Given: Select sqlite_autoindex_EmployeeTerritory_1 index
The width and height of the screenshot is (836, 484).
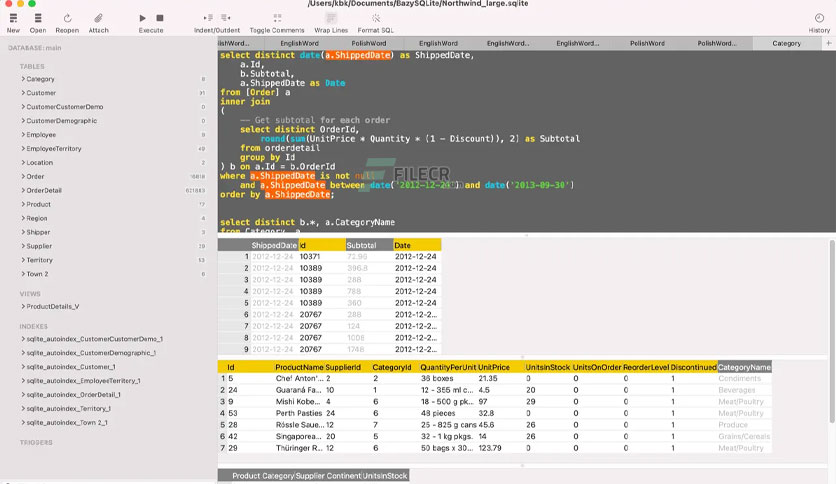Looking at the screenshot, I should coord(83,381).
